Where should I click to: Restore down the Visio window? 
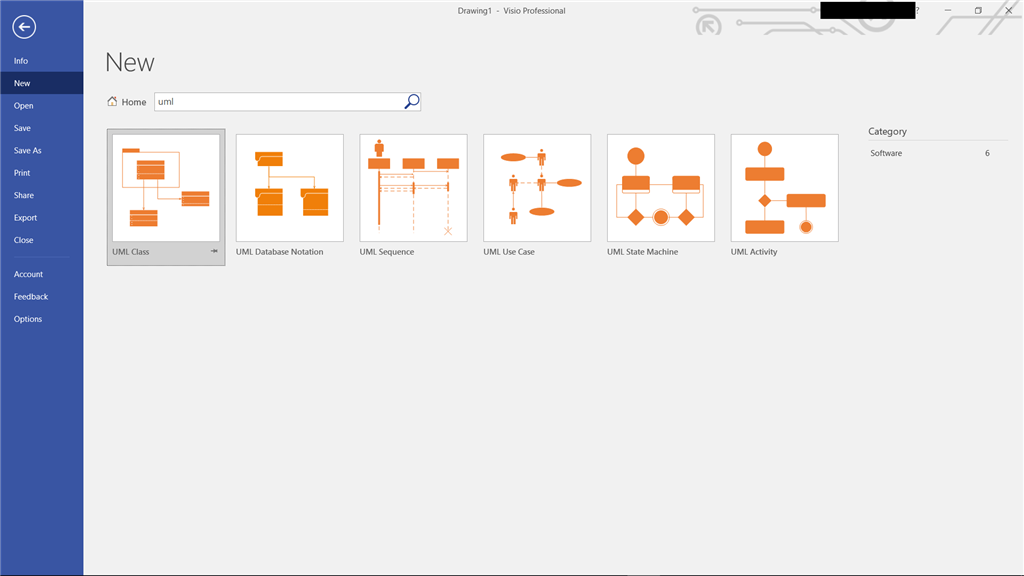pyautogui.click(x=978, y=10)
